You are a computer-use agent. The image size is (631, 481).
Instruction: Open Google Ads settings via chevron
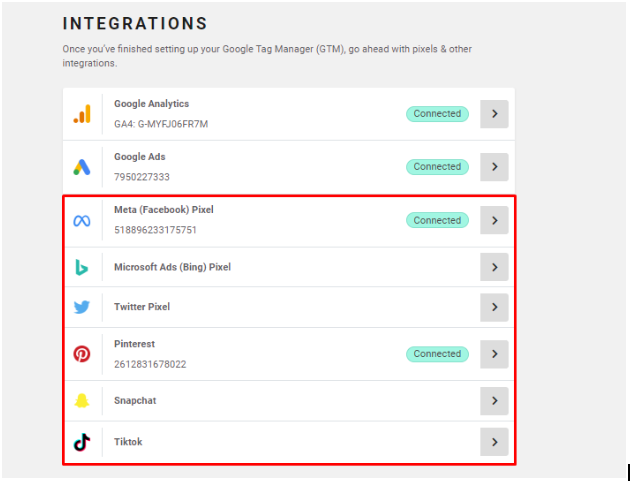click(494, 167)
